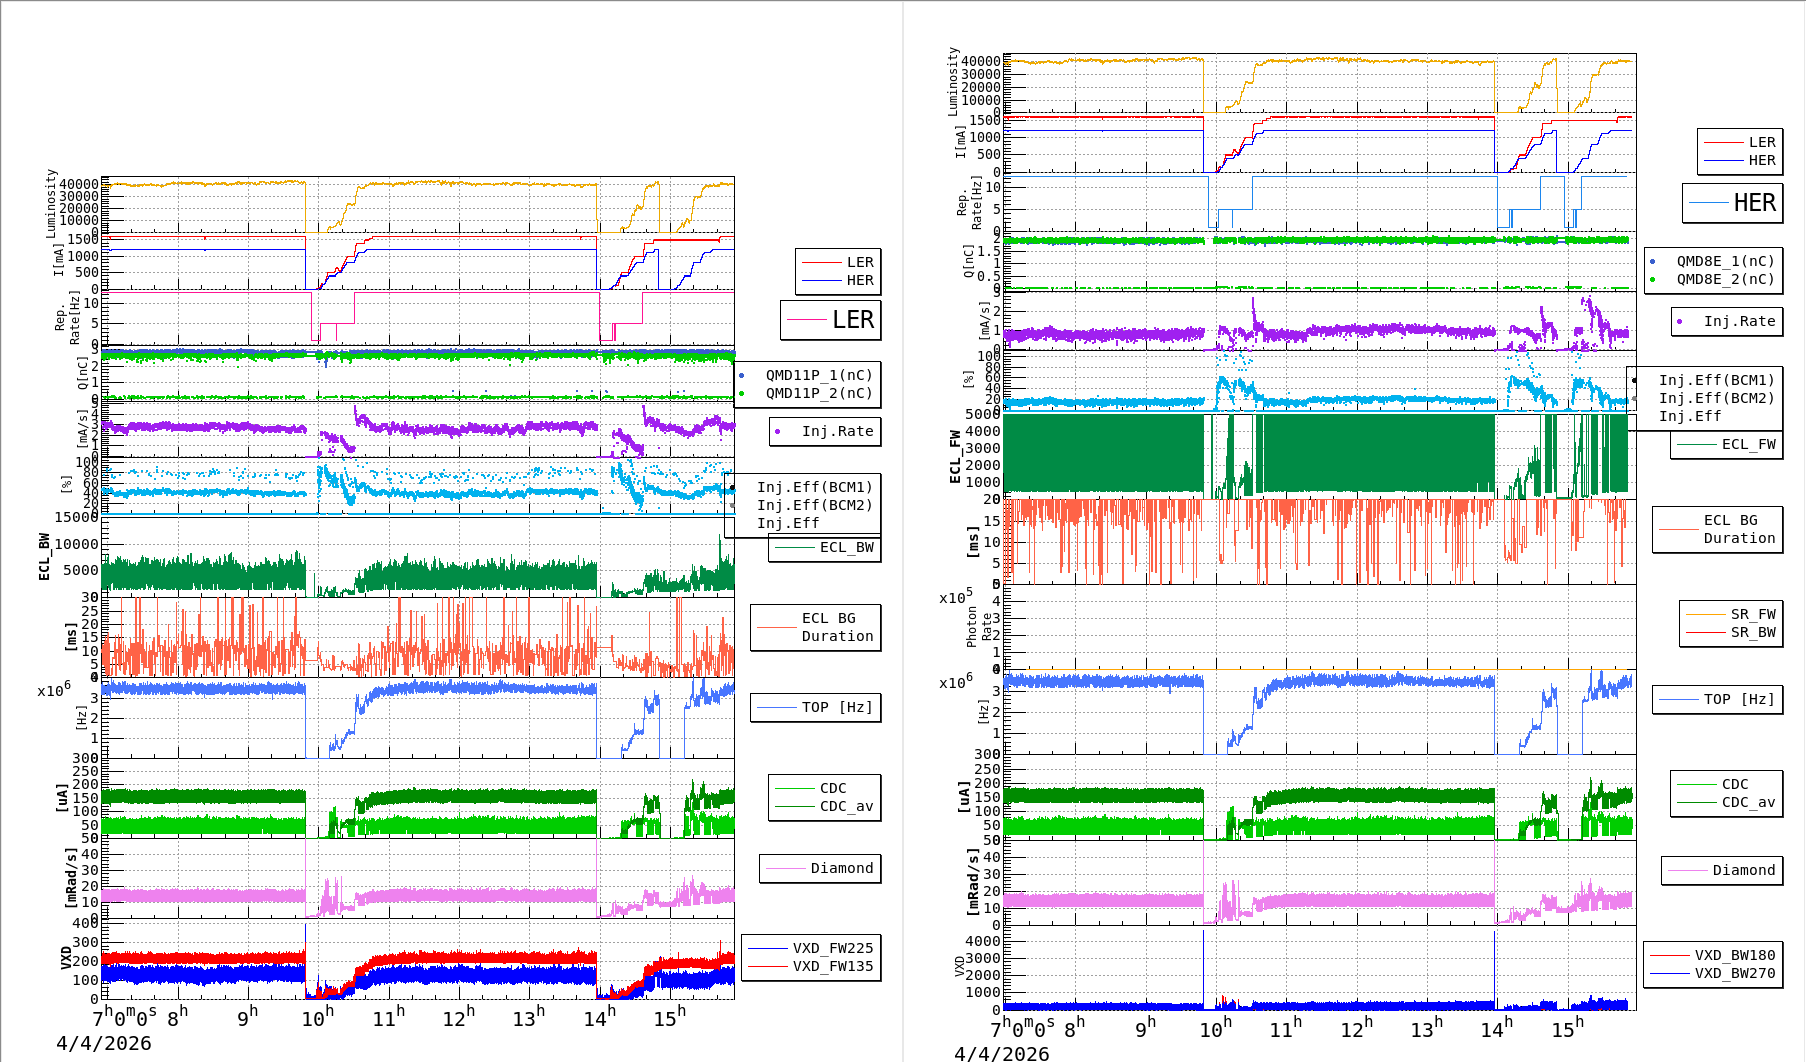The width and height of the screenshot is (1806, 1062).
Task: Click the QMD11P_2(nC) green legend marker
Action: 741,393
